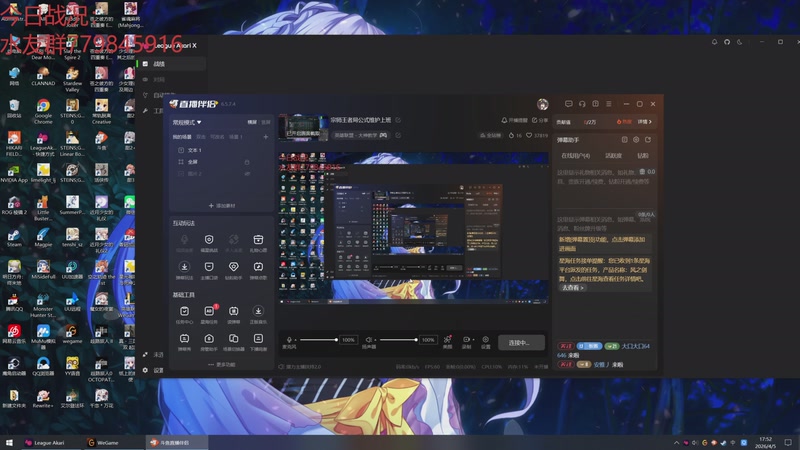800x450 pixels.
Task: Click 添加素材 to add a source
Action: 222,206
